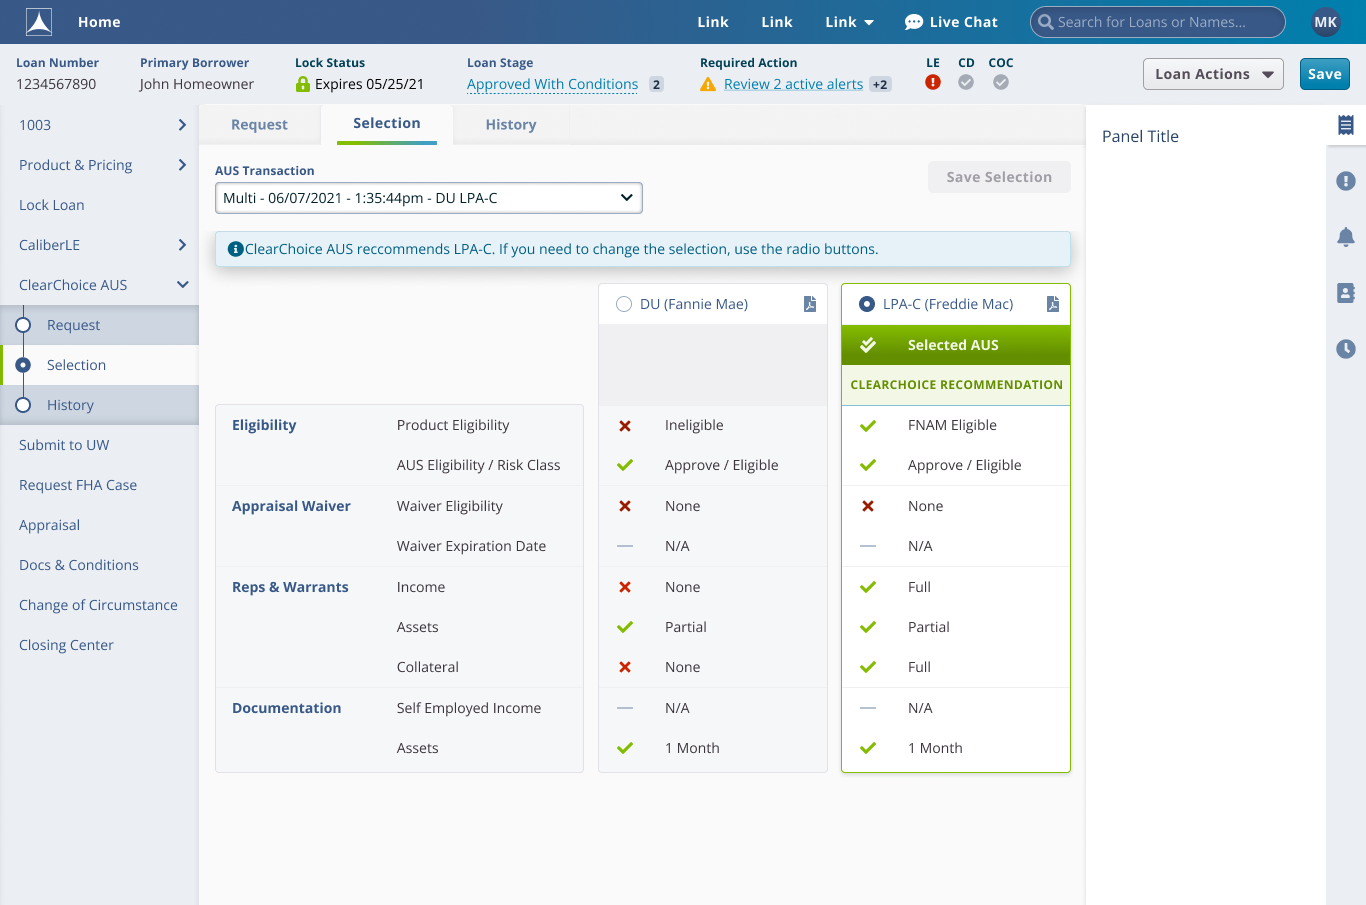Open the clock history icon in the right sidebar
1366x905 pixels.
(1346, 349)
